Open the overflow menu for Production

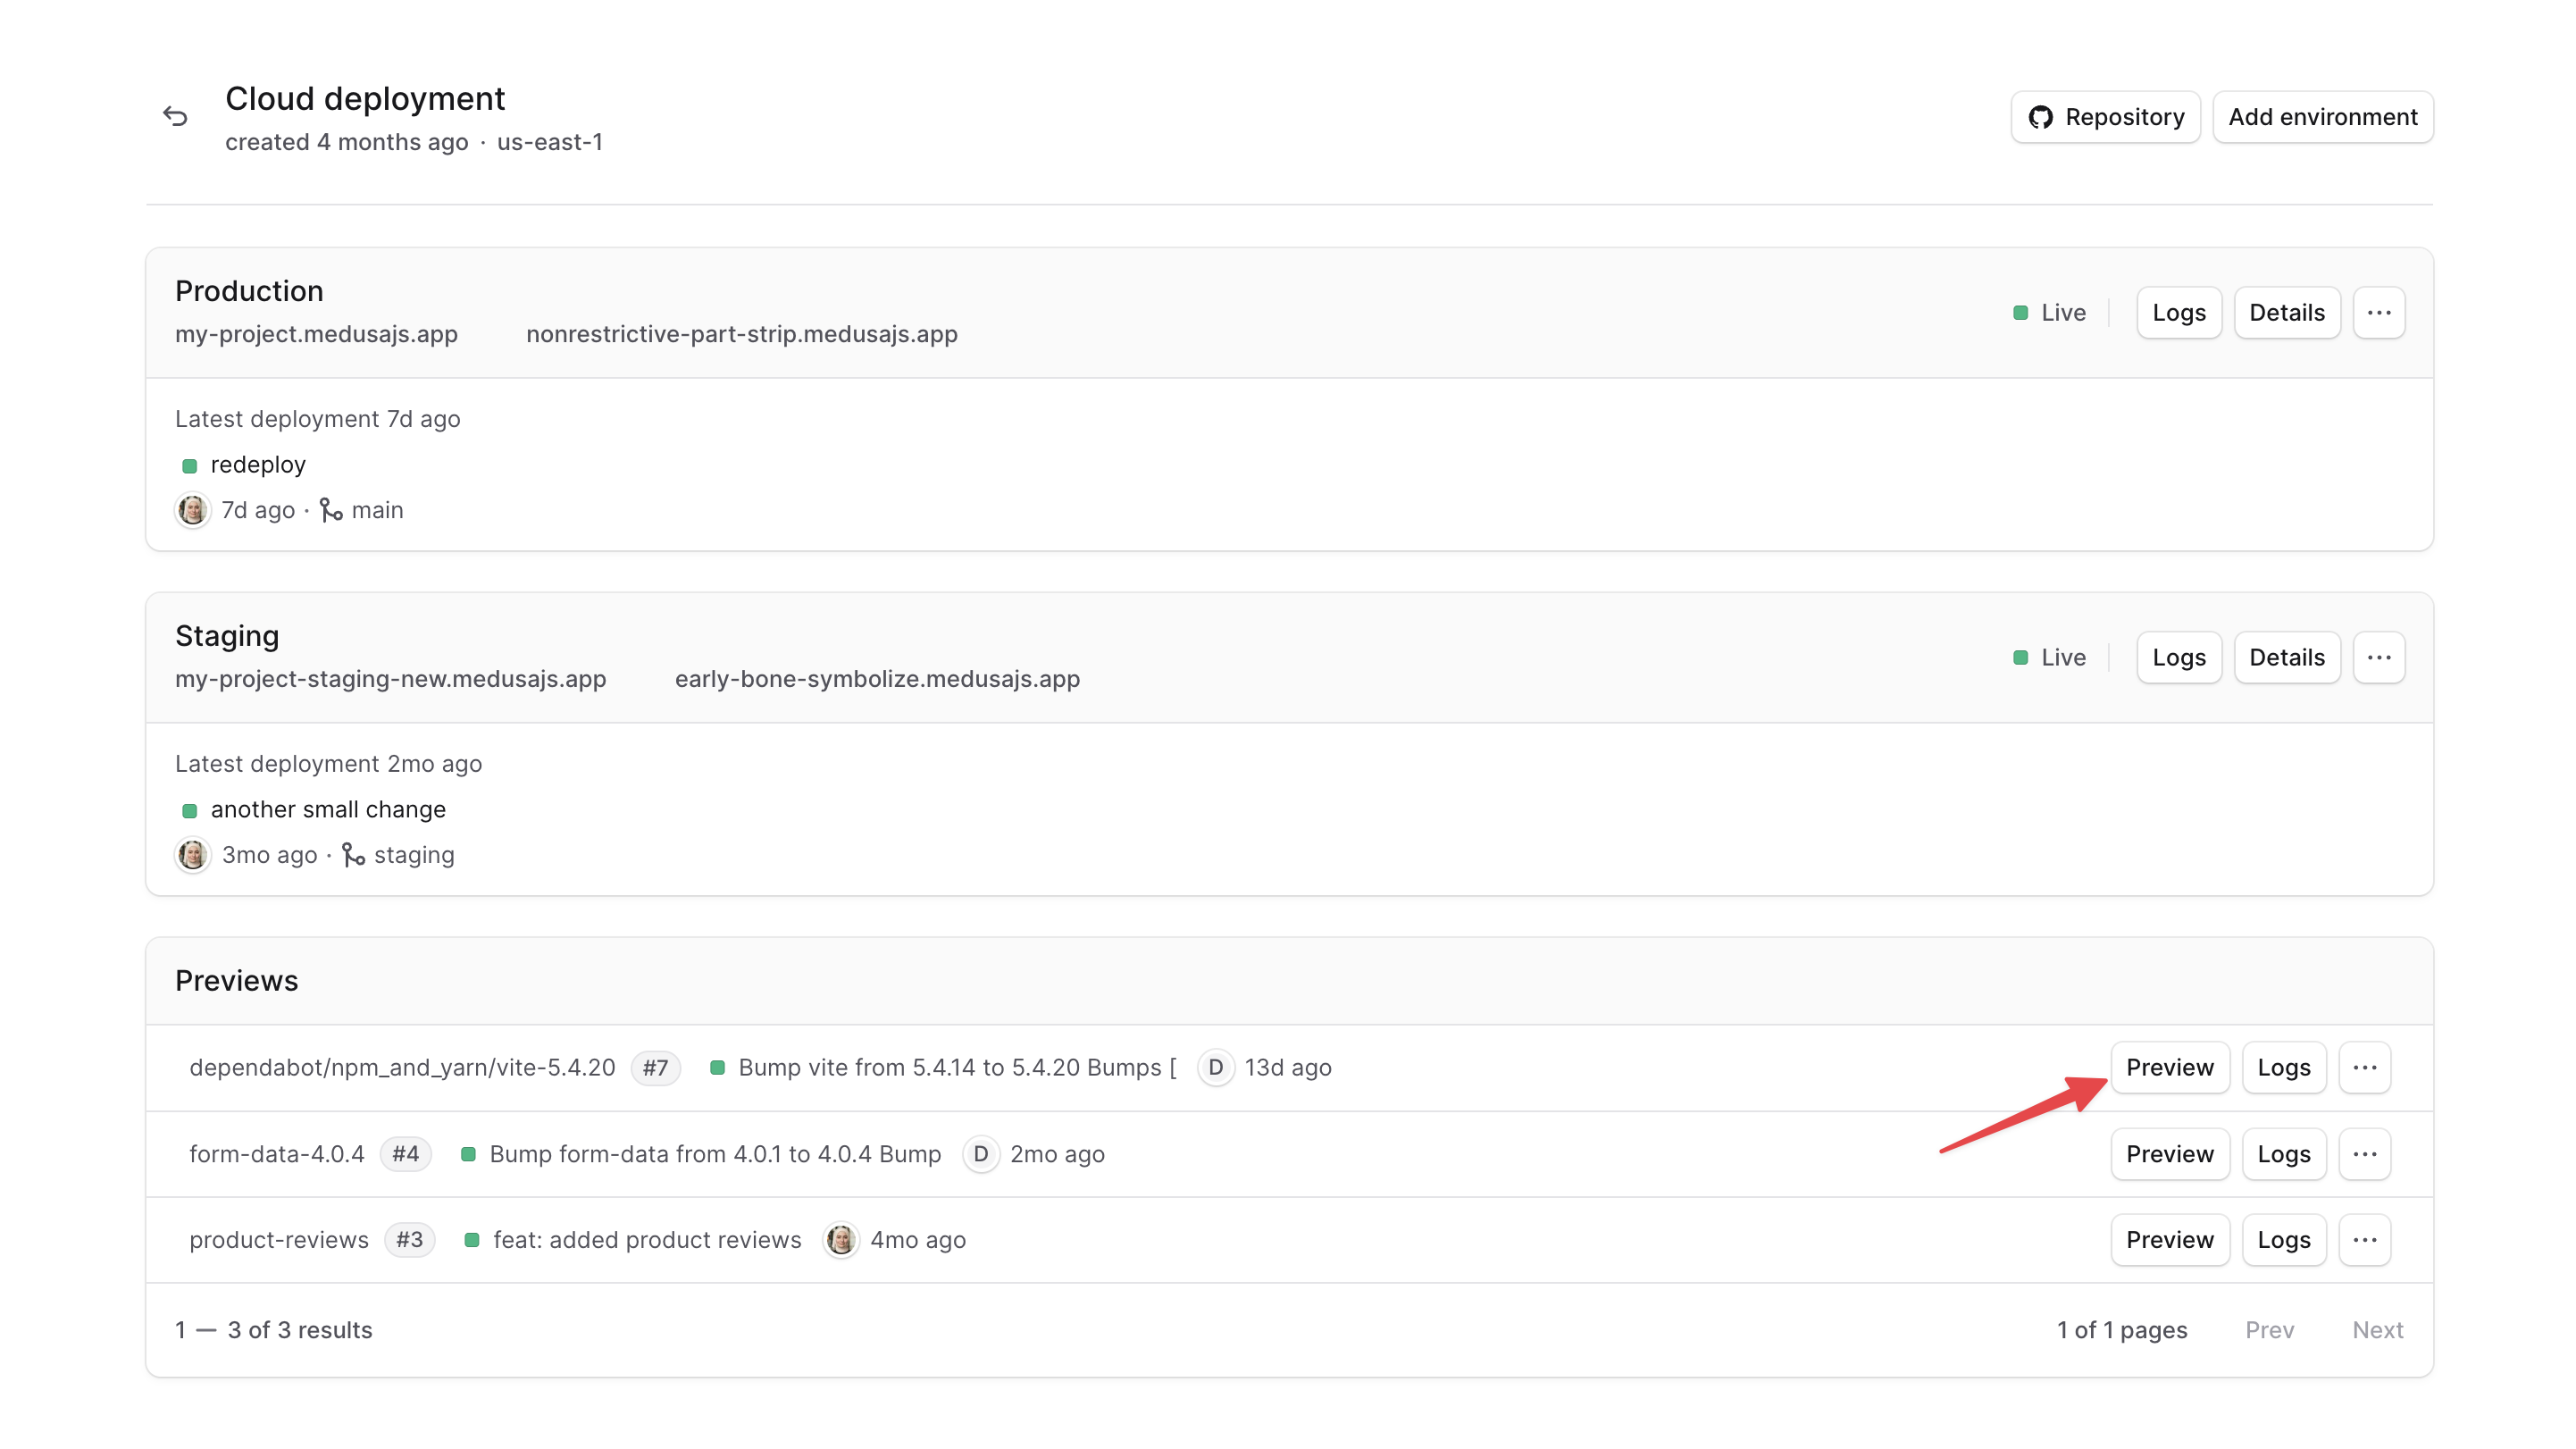[x=2380, y=312]
